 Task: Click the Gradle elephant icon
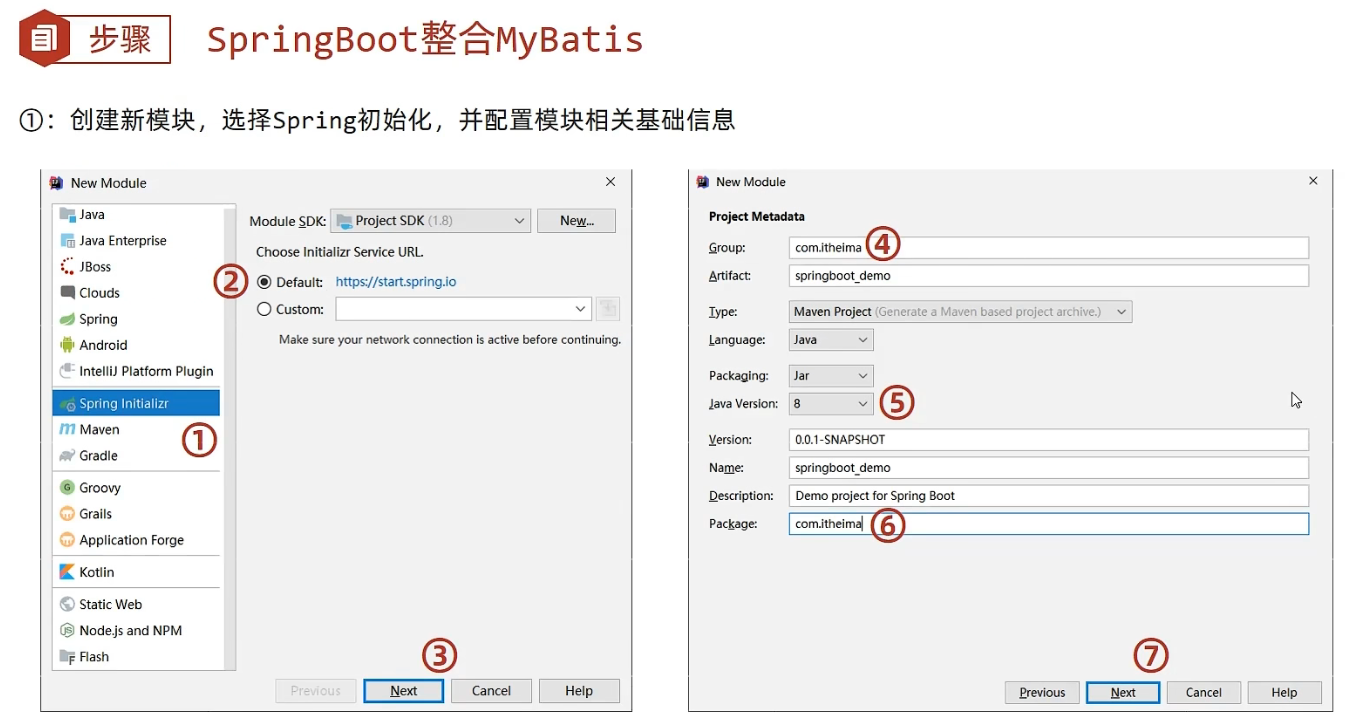pyautogui.click(x=67, y=455)
